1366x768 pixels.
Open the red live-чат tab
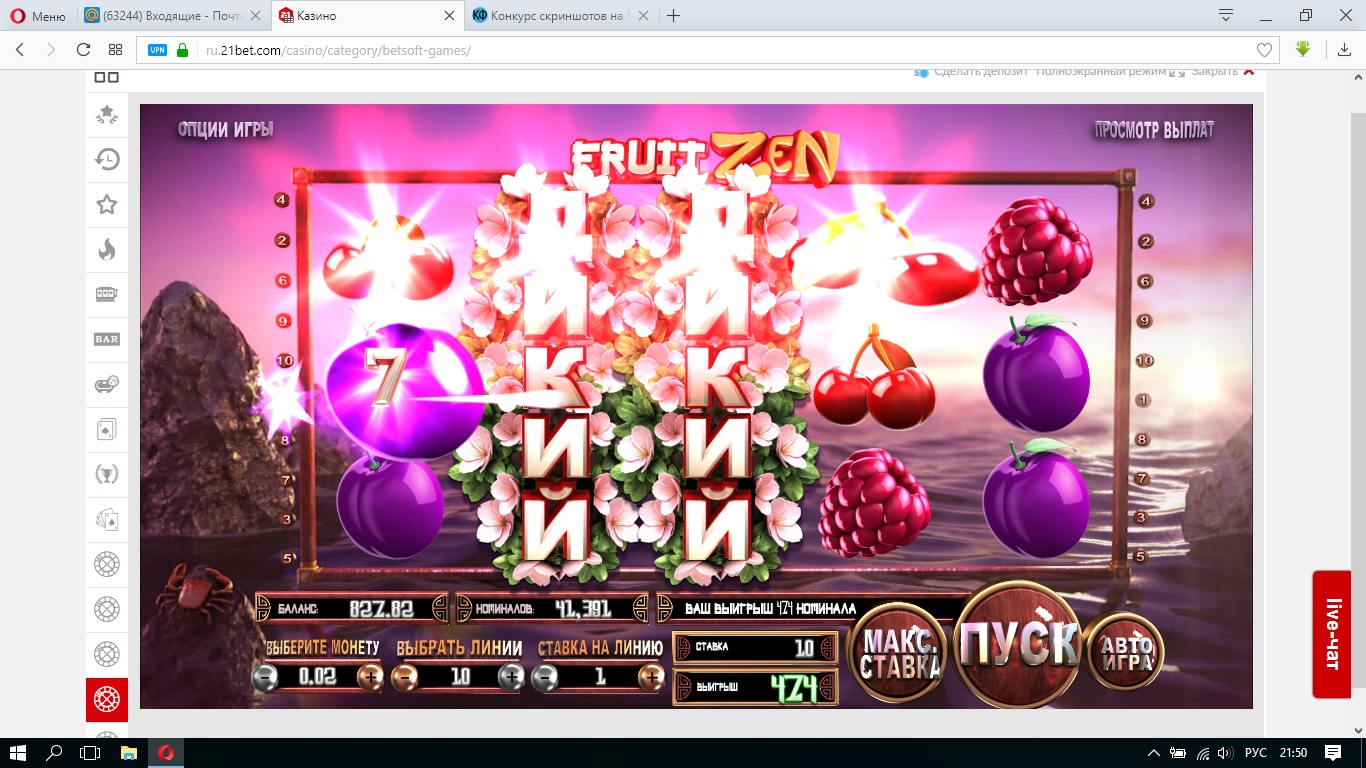[x=1332, y=634]
